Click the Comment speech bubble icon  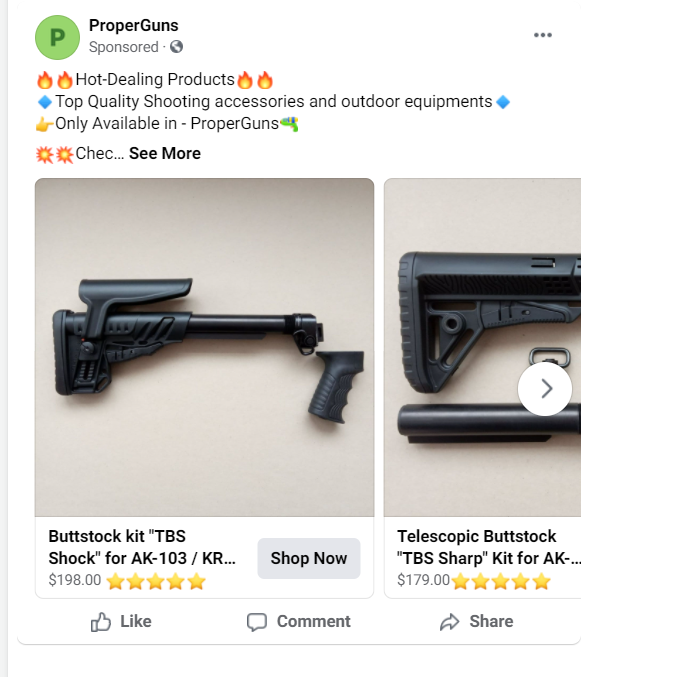(257, 622)
